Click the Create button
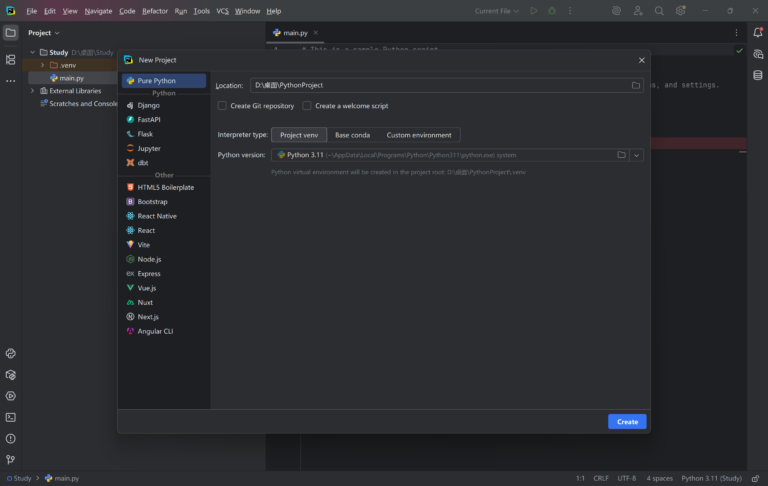 pyautogui.click(x=627, y=422)
